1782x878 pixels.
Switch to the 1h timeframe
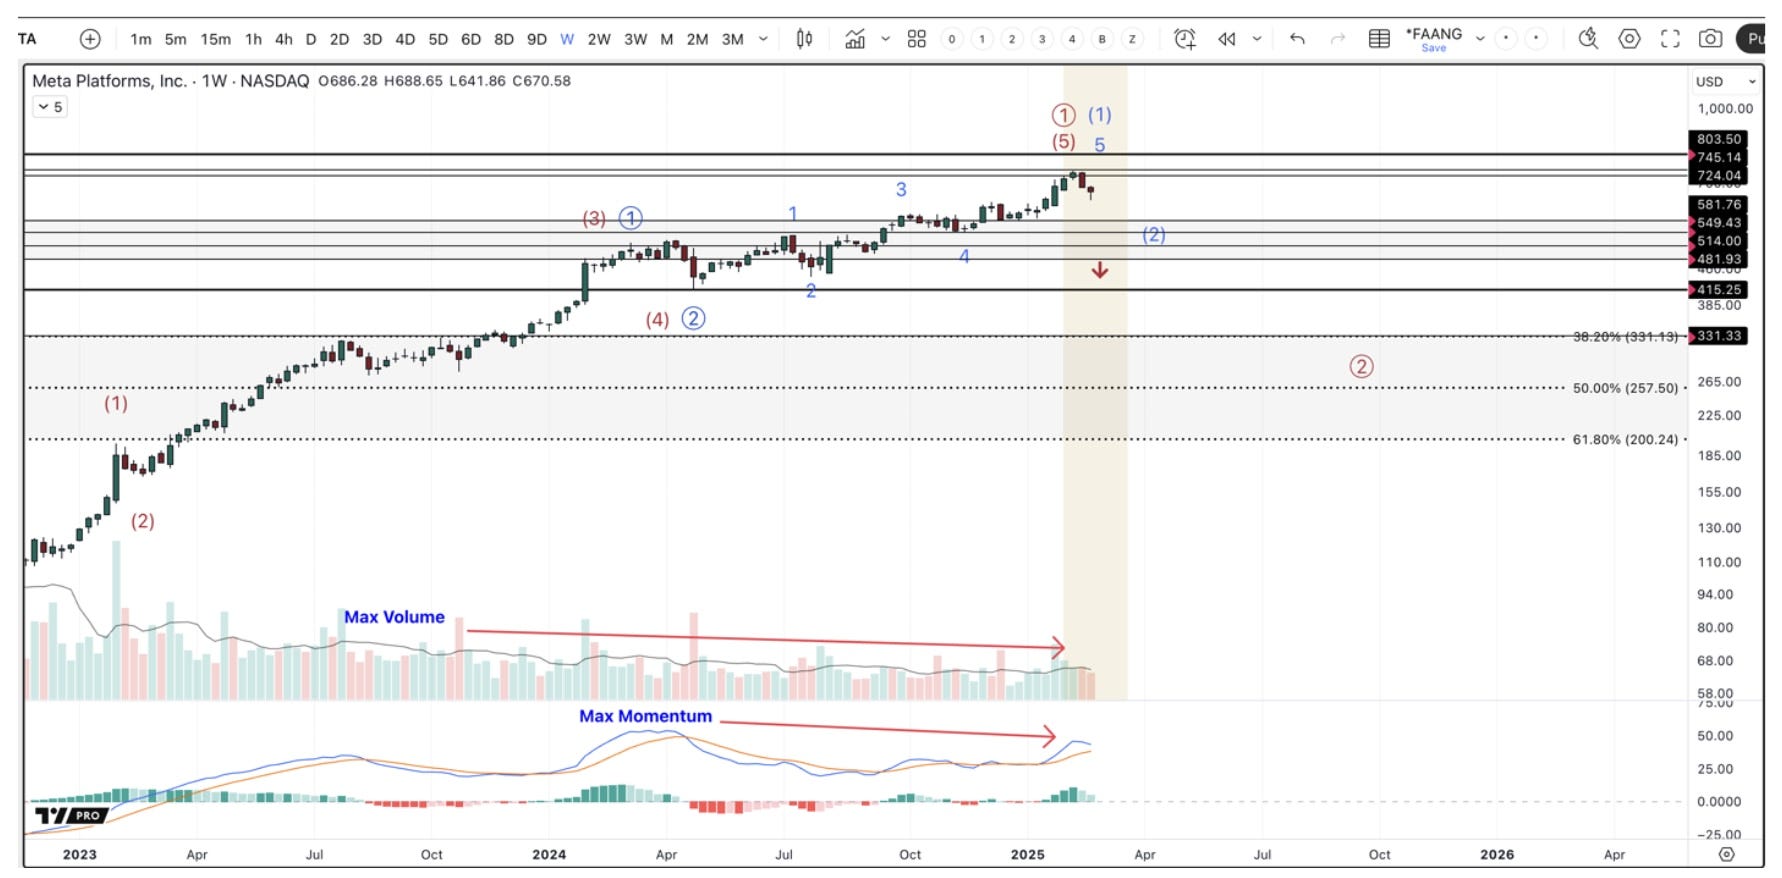[x=254, y=39]
